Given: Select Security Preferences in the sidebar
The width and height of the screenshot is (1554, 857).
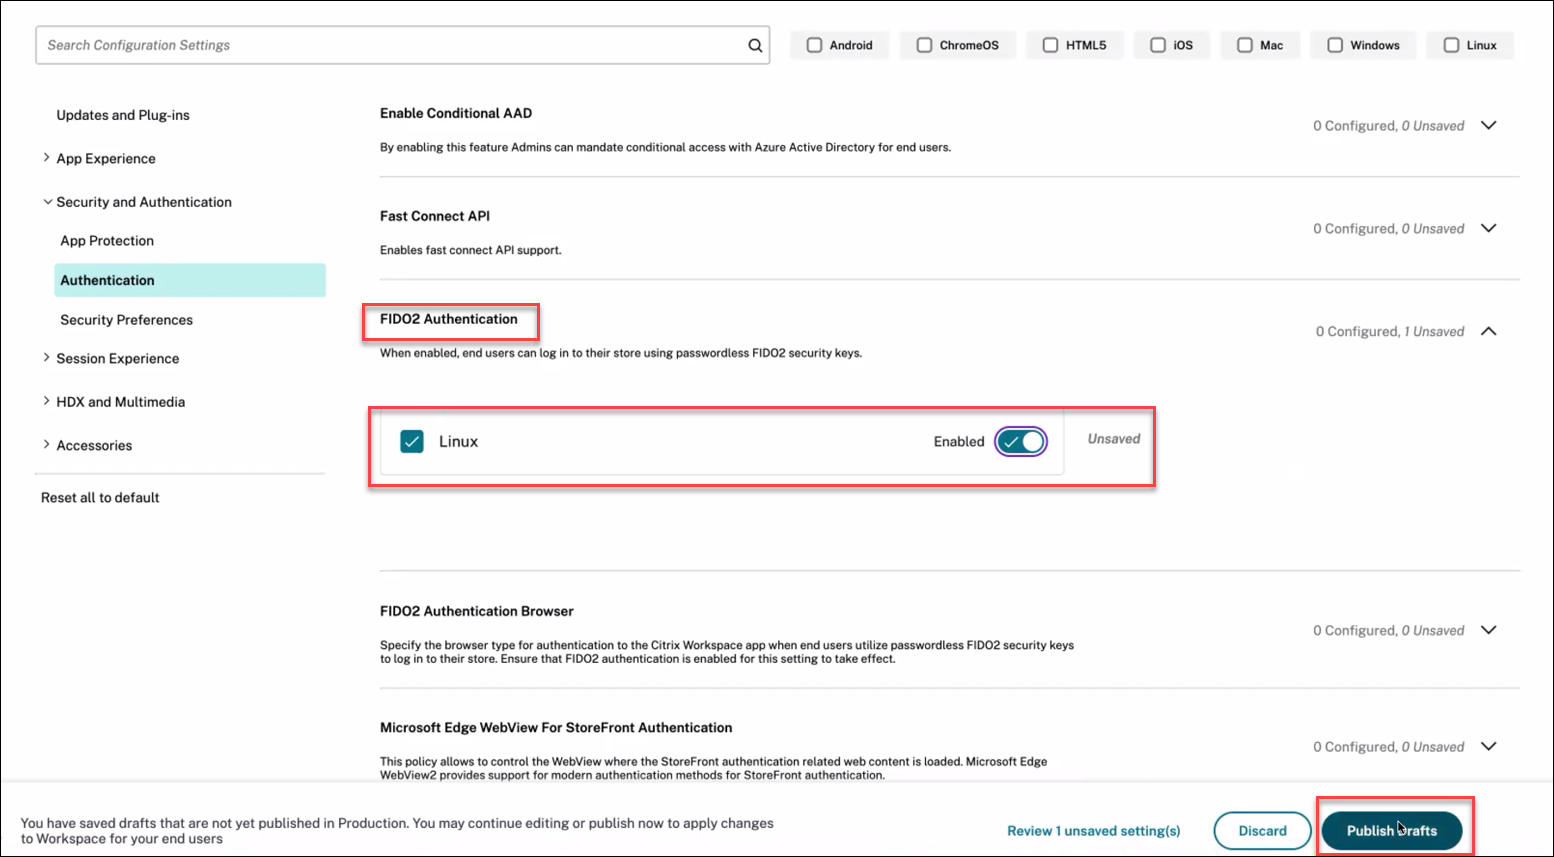Looking at the screenshot, I should tap(126, 319).
